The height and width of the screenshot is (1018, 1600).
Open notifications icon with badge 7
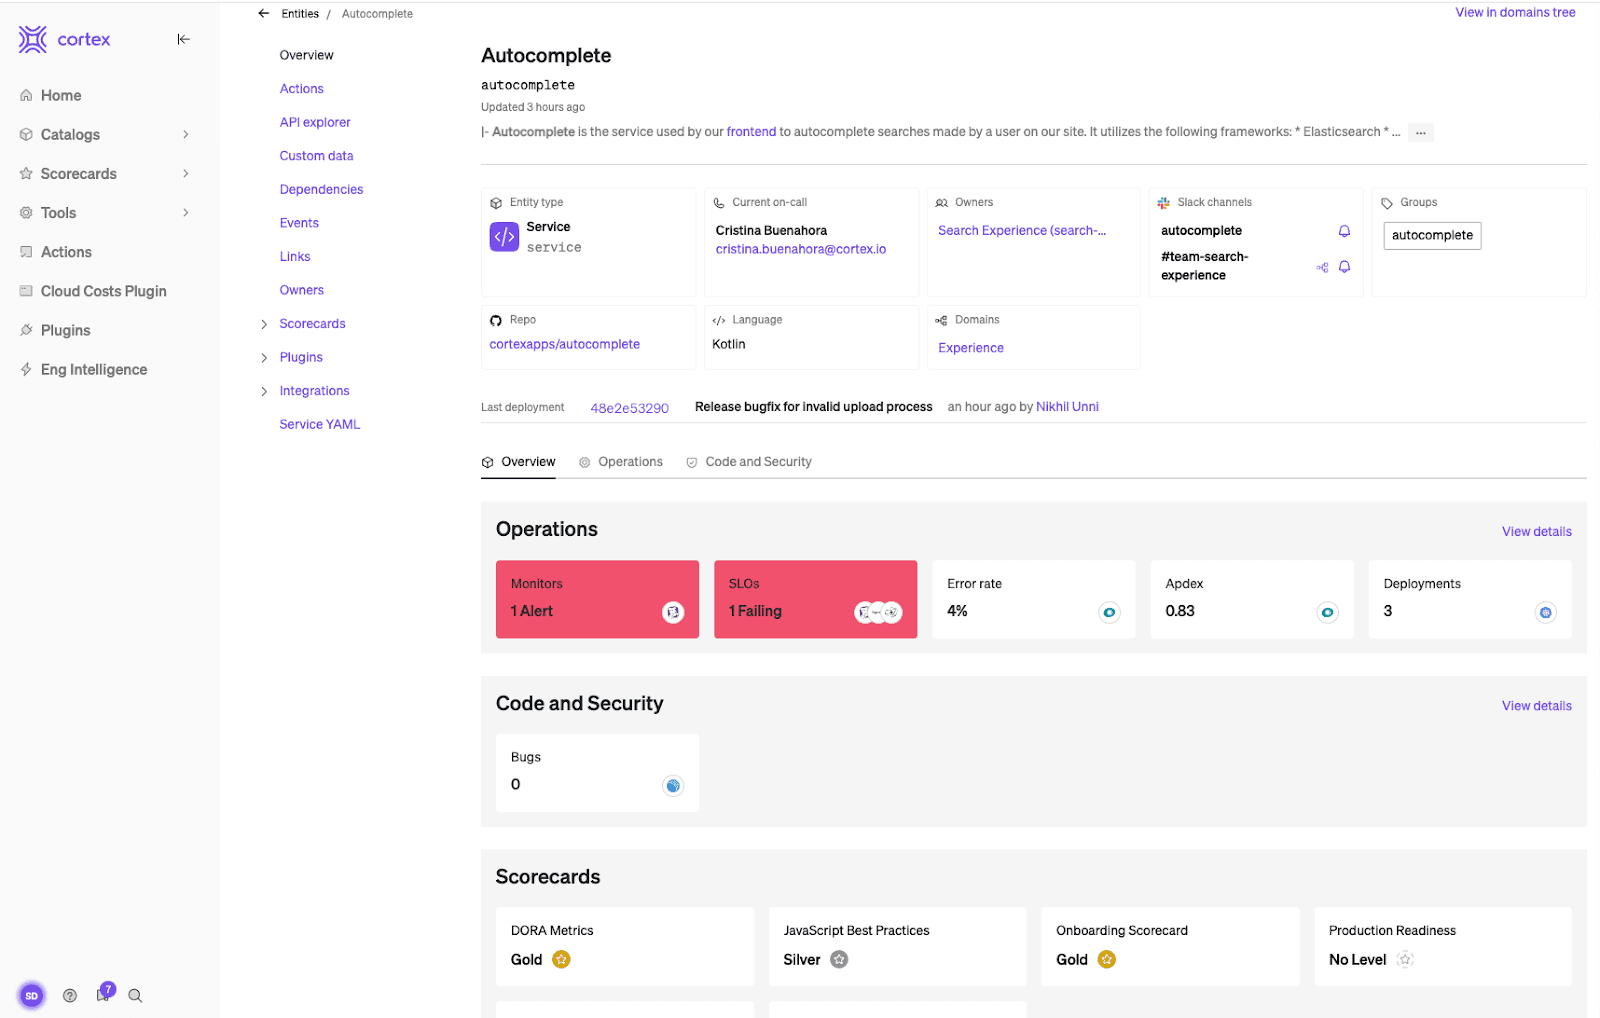click(103, 994)
